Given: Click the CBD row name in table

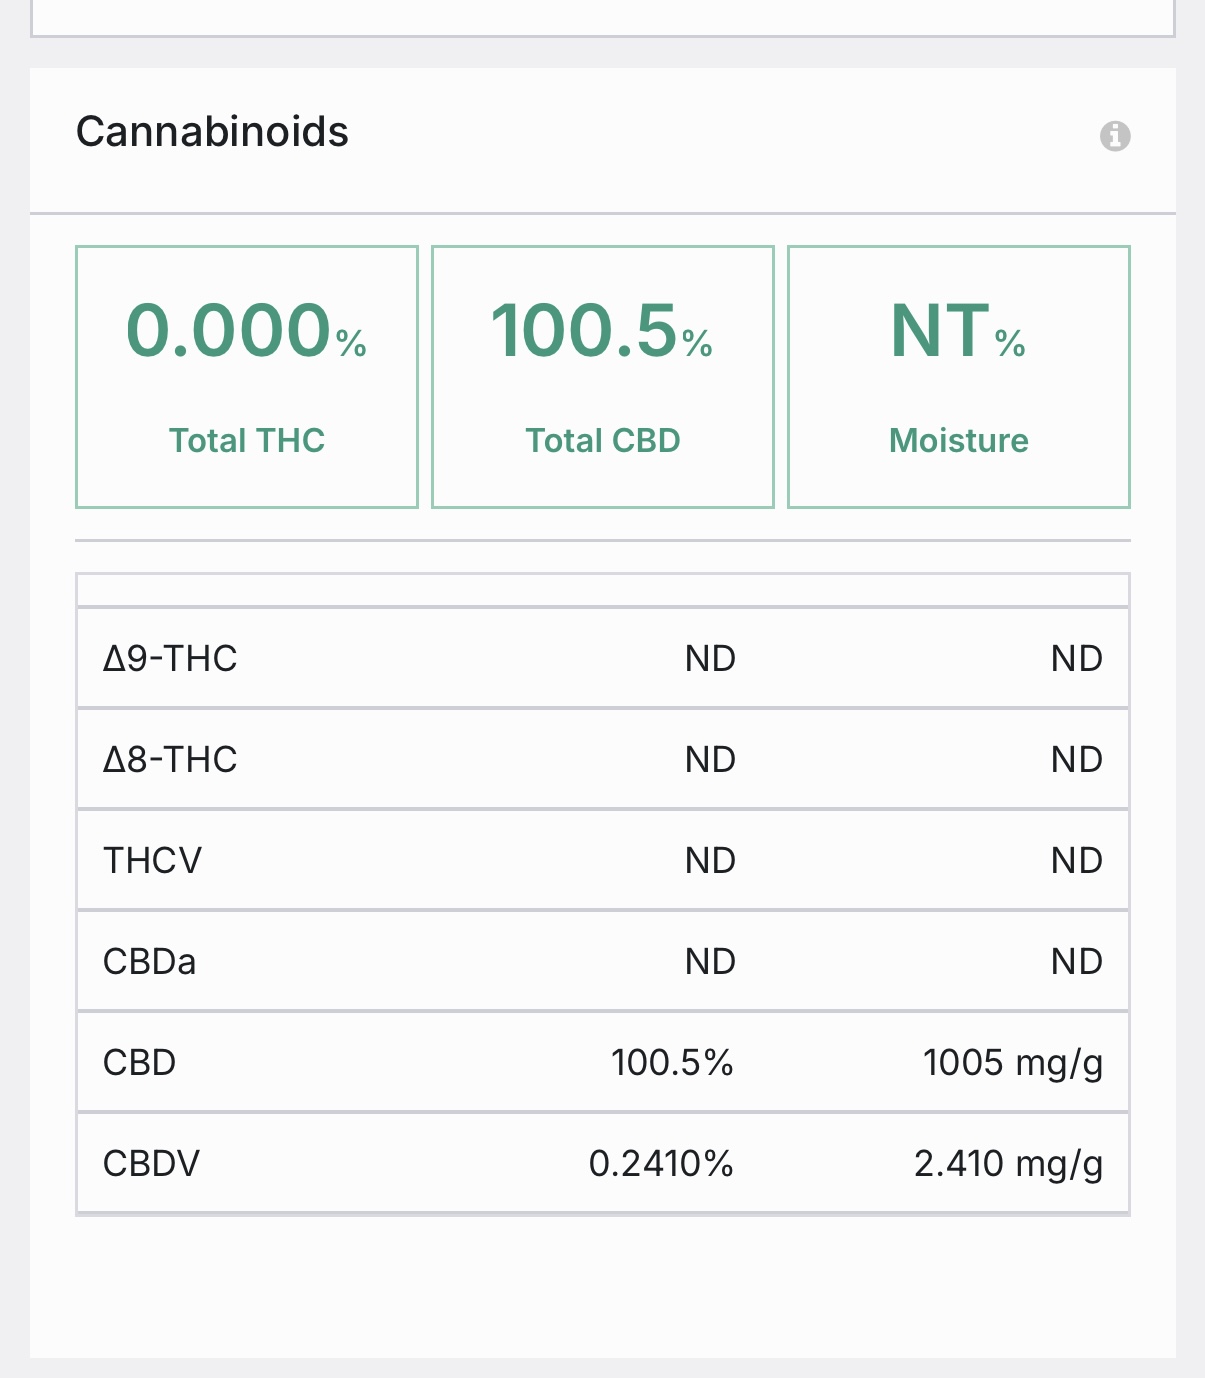Looking at the screenshot, I should (x=139, y=1063).
